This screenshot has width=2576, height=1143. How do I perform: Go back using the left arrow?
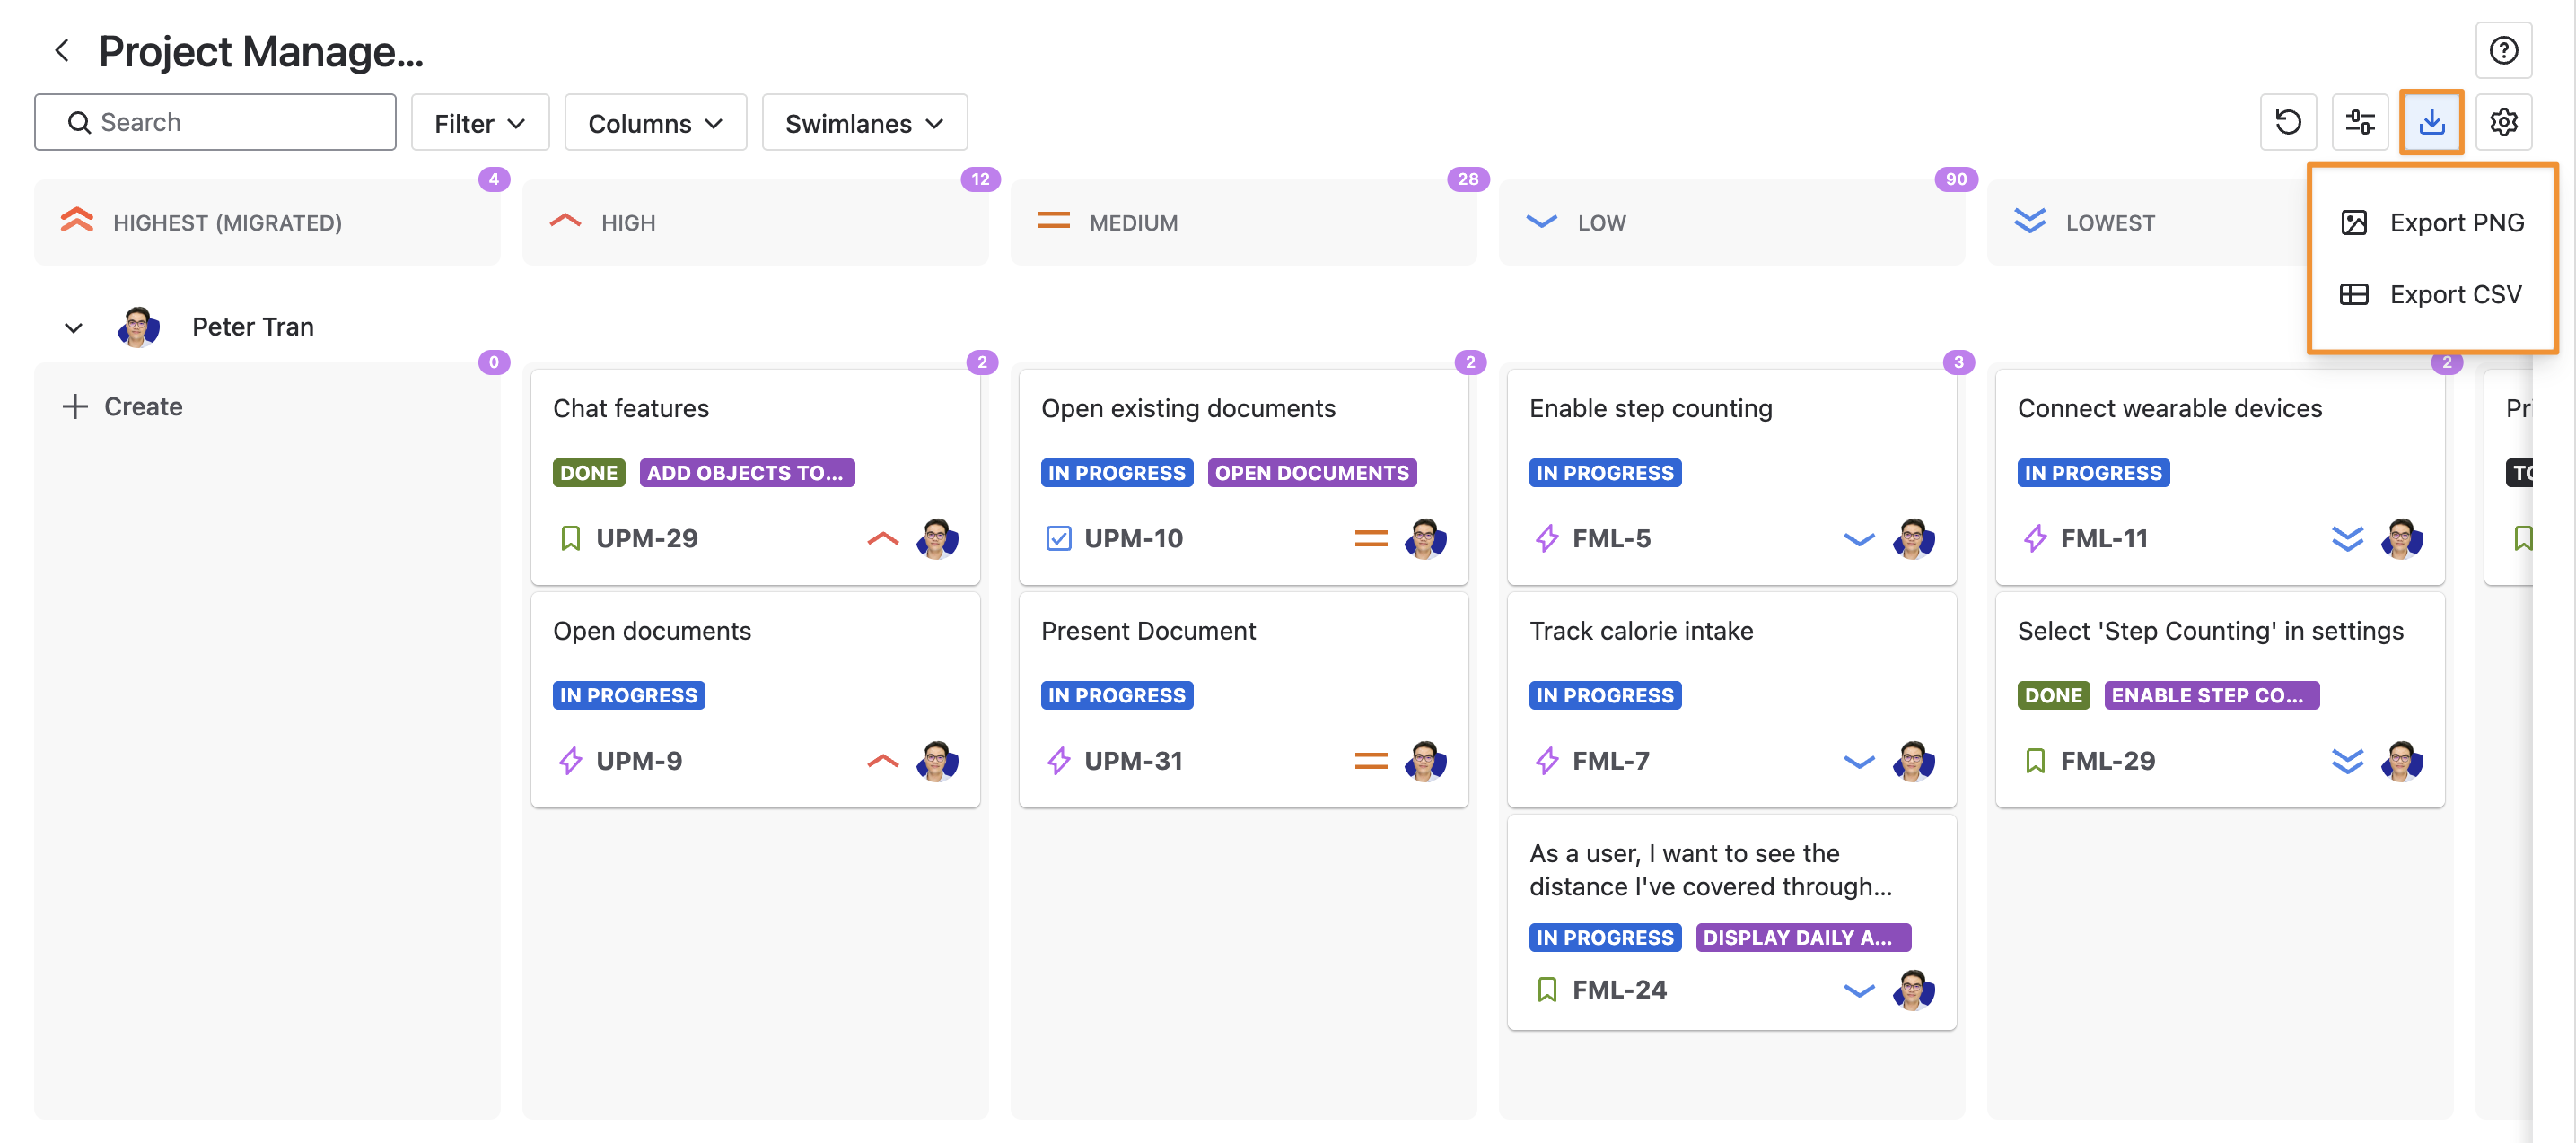(x=62, y=50)
